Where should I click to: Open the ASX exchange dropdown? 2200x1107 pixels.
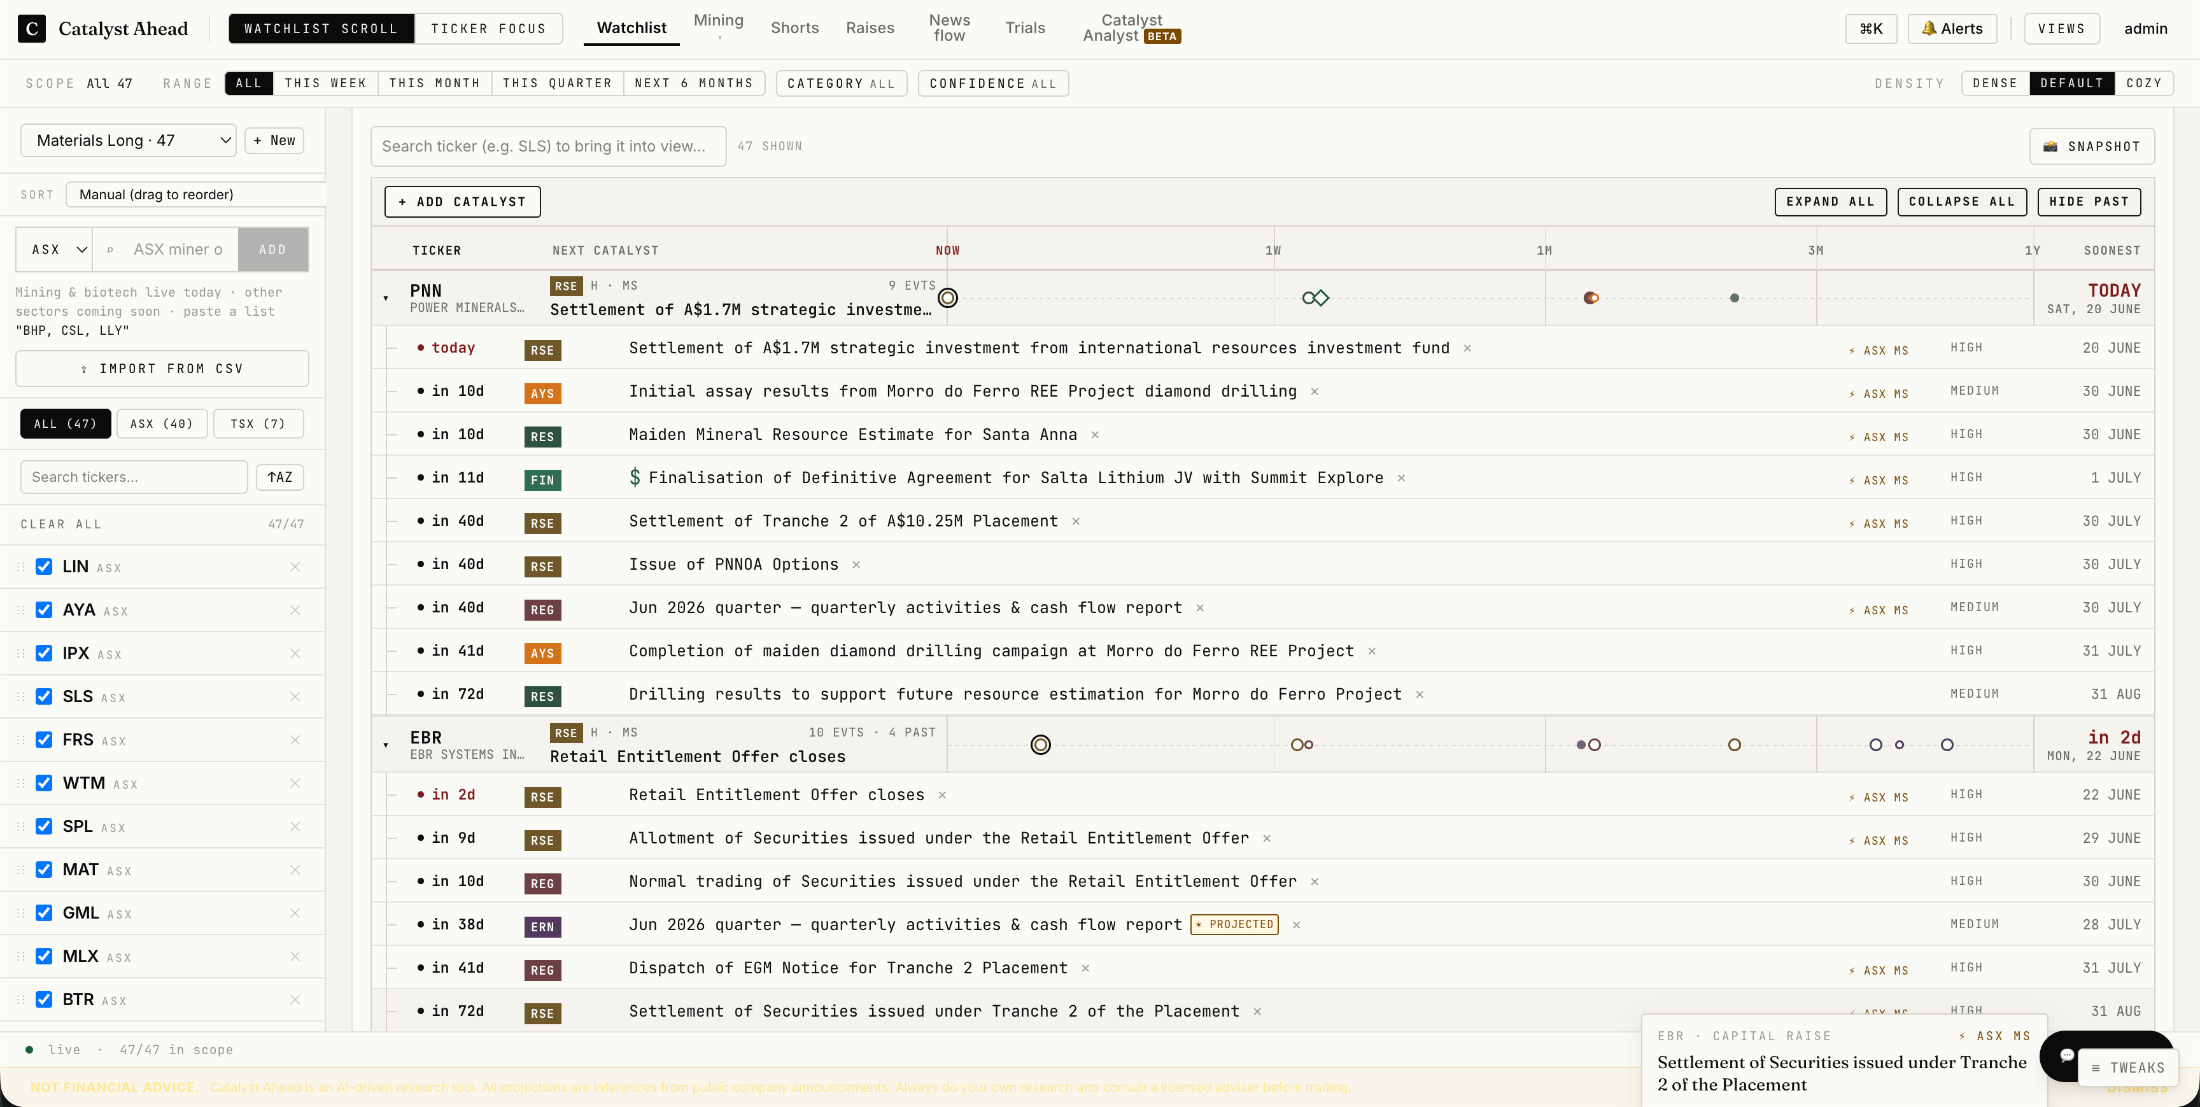tap(55, 250)
